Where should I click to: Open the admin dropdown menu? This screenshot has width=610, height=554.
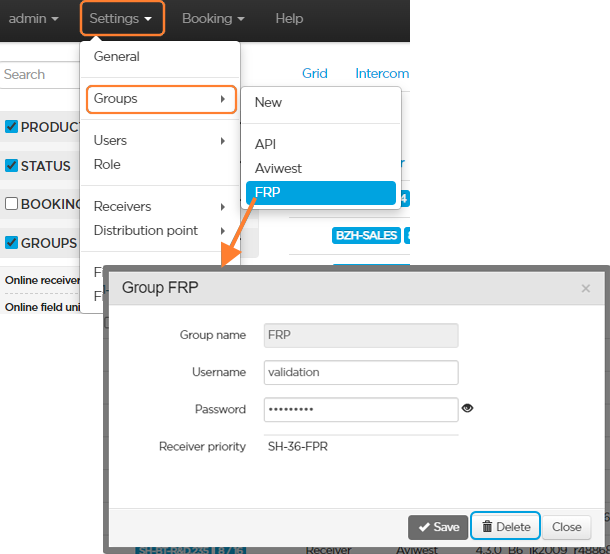(33, 19)
